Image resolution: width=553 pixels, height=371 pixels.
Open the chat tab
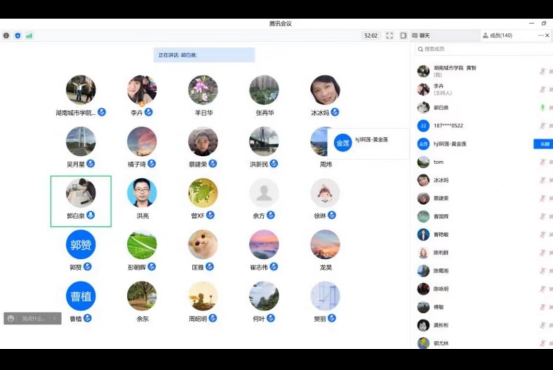tap(421, 36)
